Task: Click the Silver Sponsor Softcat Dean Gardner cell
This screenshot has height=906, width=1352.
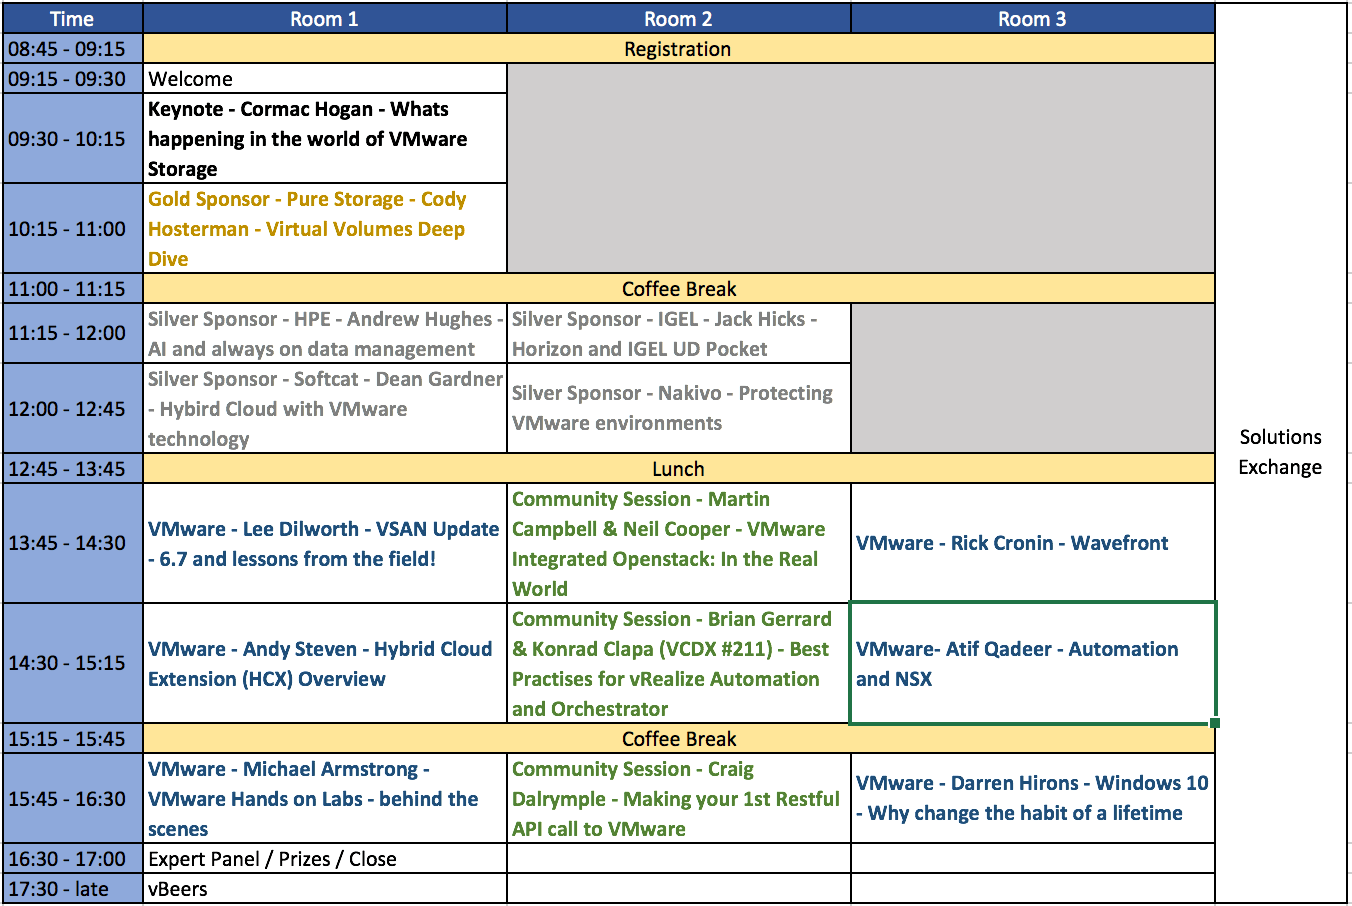Action: tap(325, 409)
